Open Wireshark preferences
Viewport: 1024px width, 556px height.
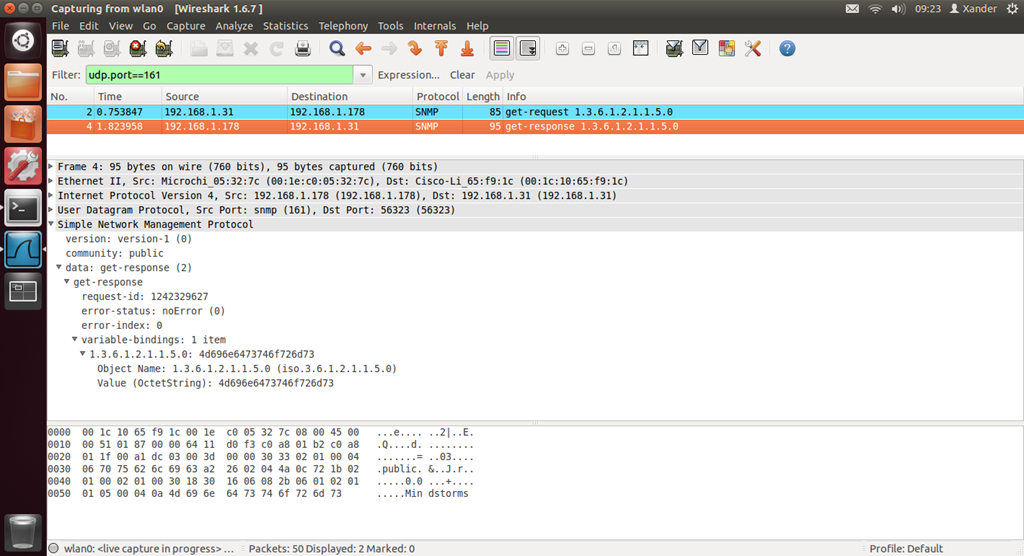click(752, 48)
